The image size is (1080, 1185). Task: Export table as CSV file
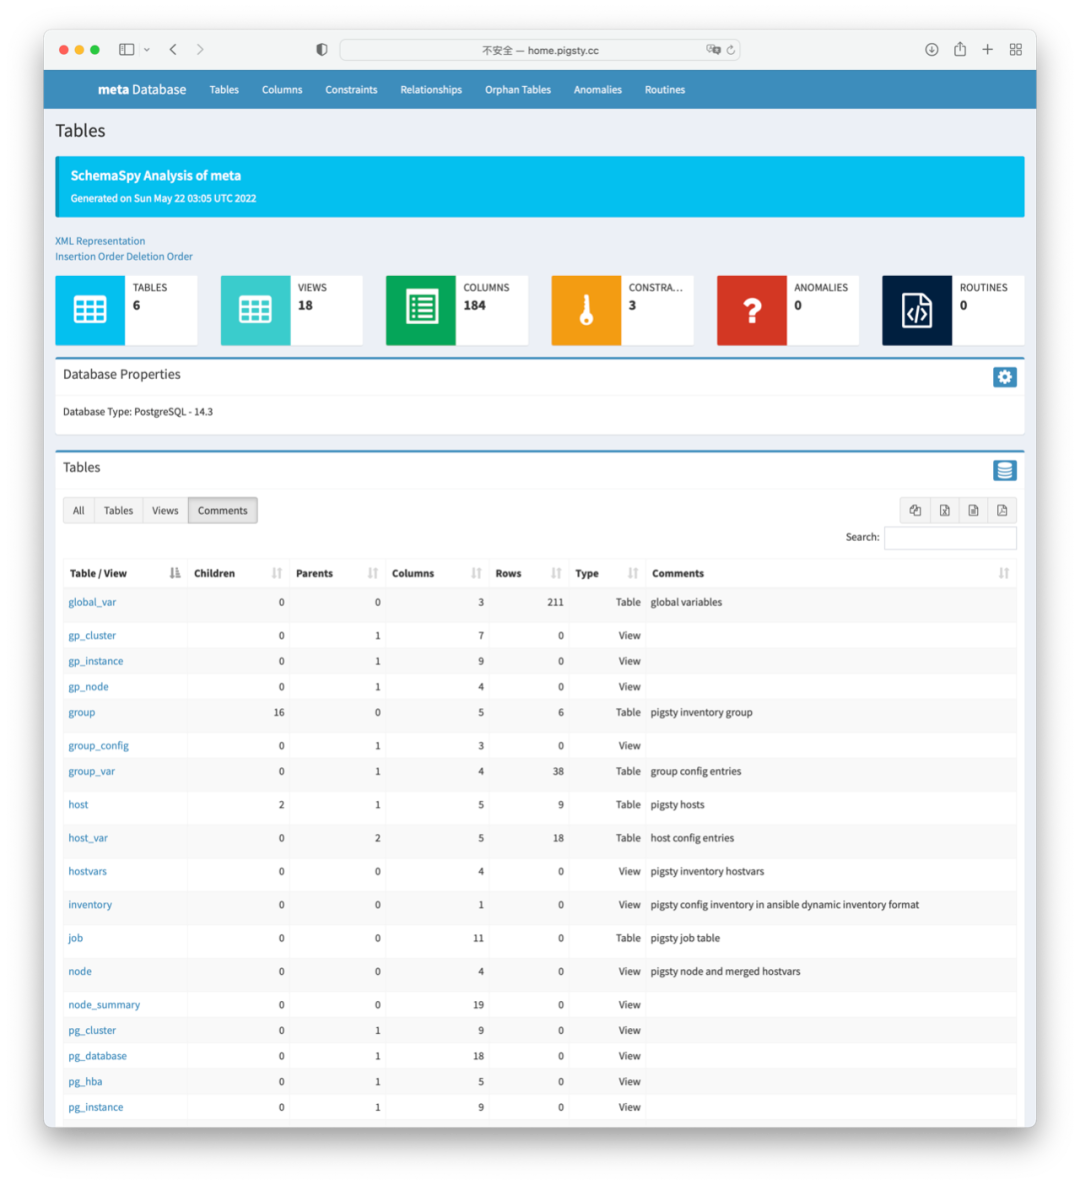pos(973,511)
